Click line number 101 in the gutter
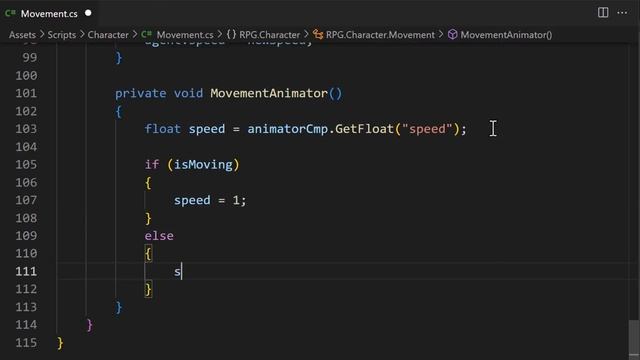This screenshot has width=640, height=360. coord(26,93)
